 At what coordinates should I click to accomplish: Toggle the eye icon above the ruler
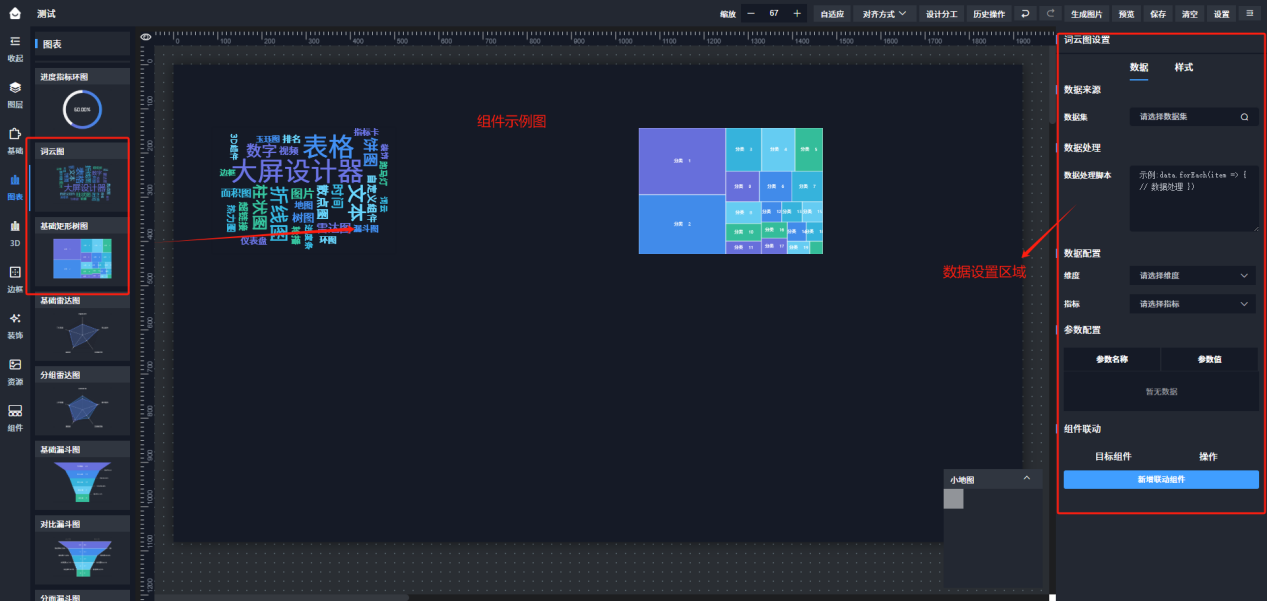(x=146, y=37)
